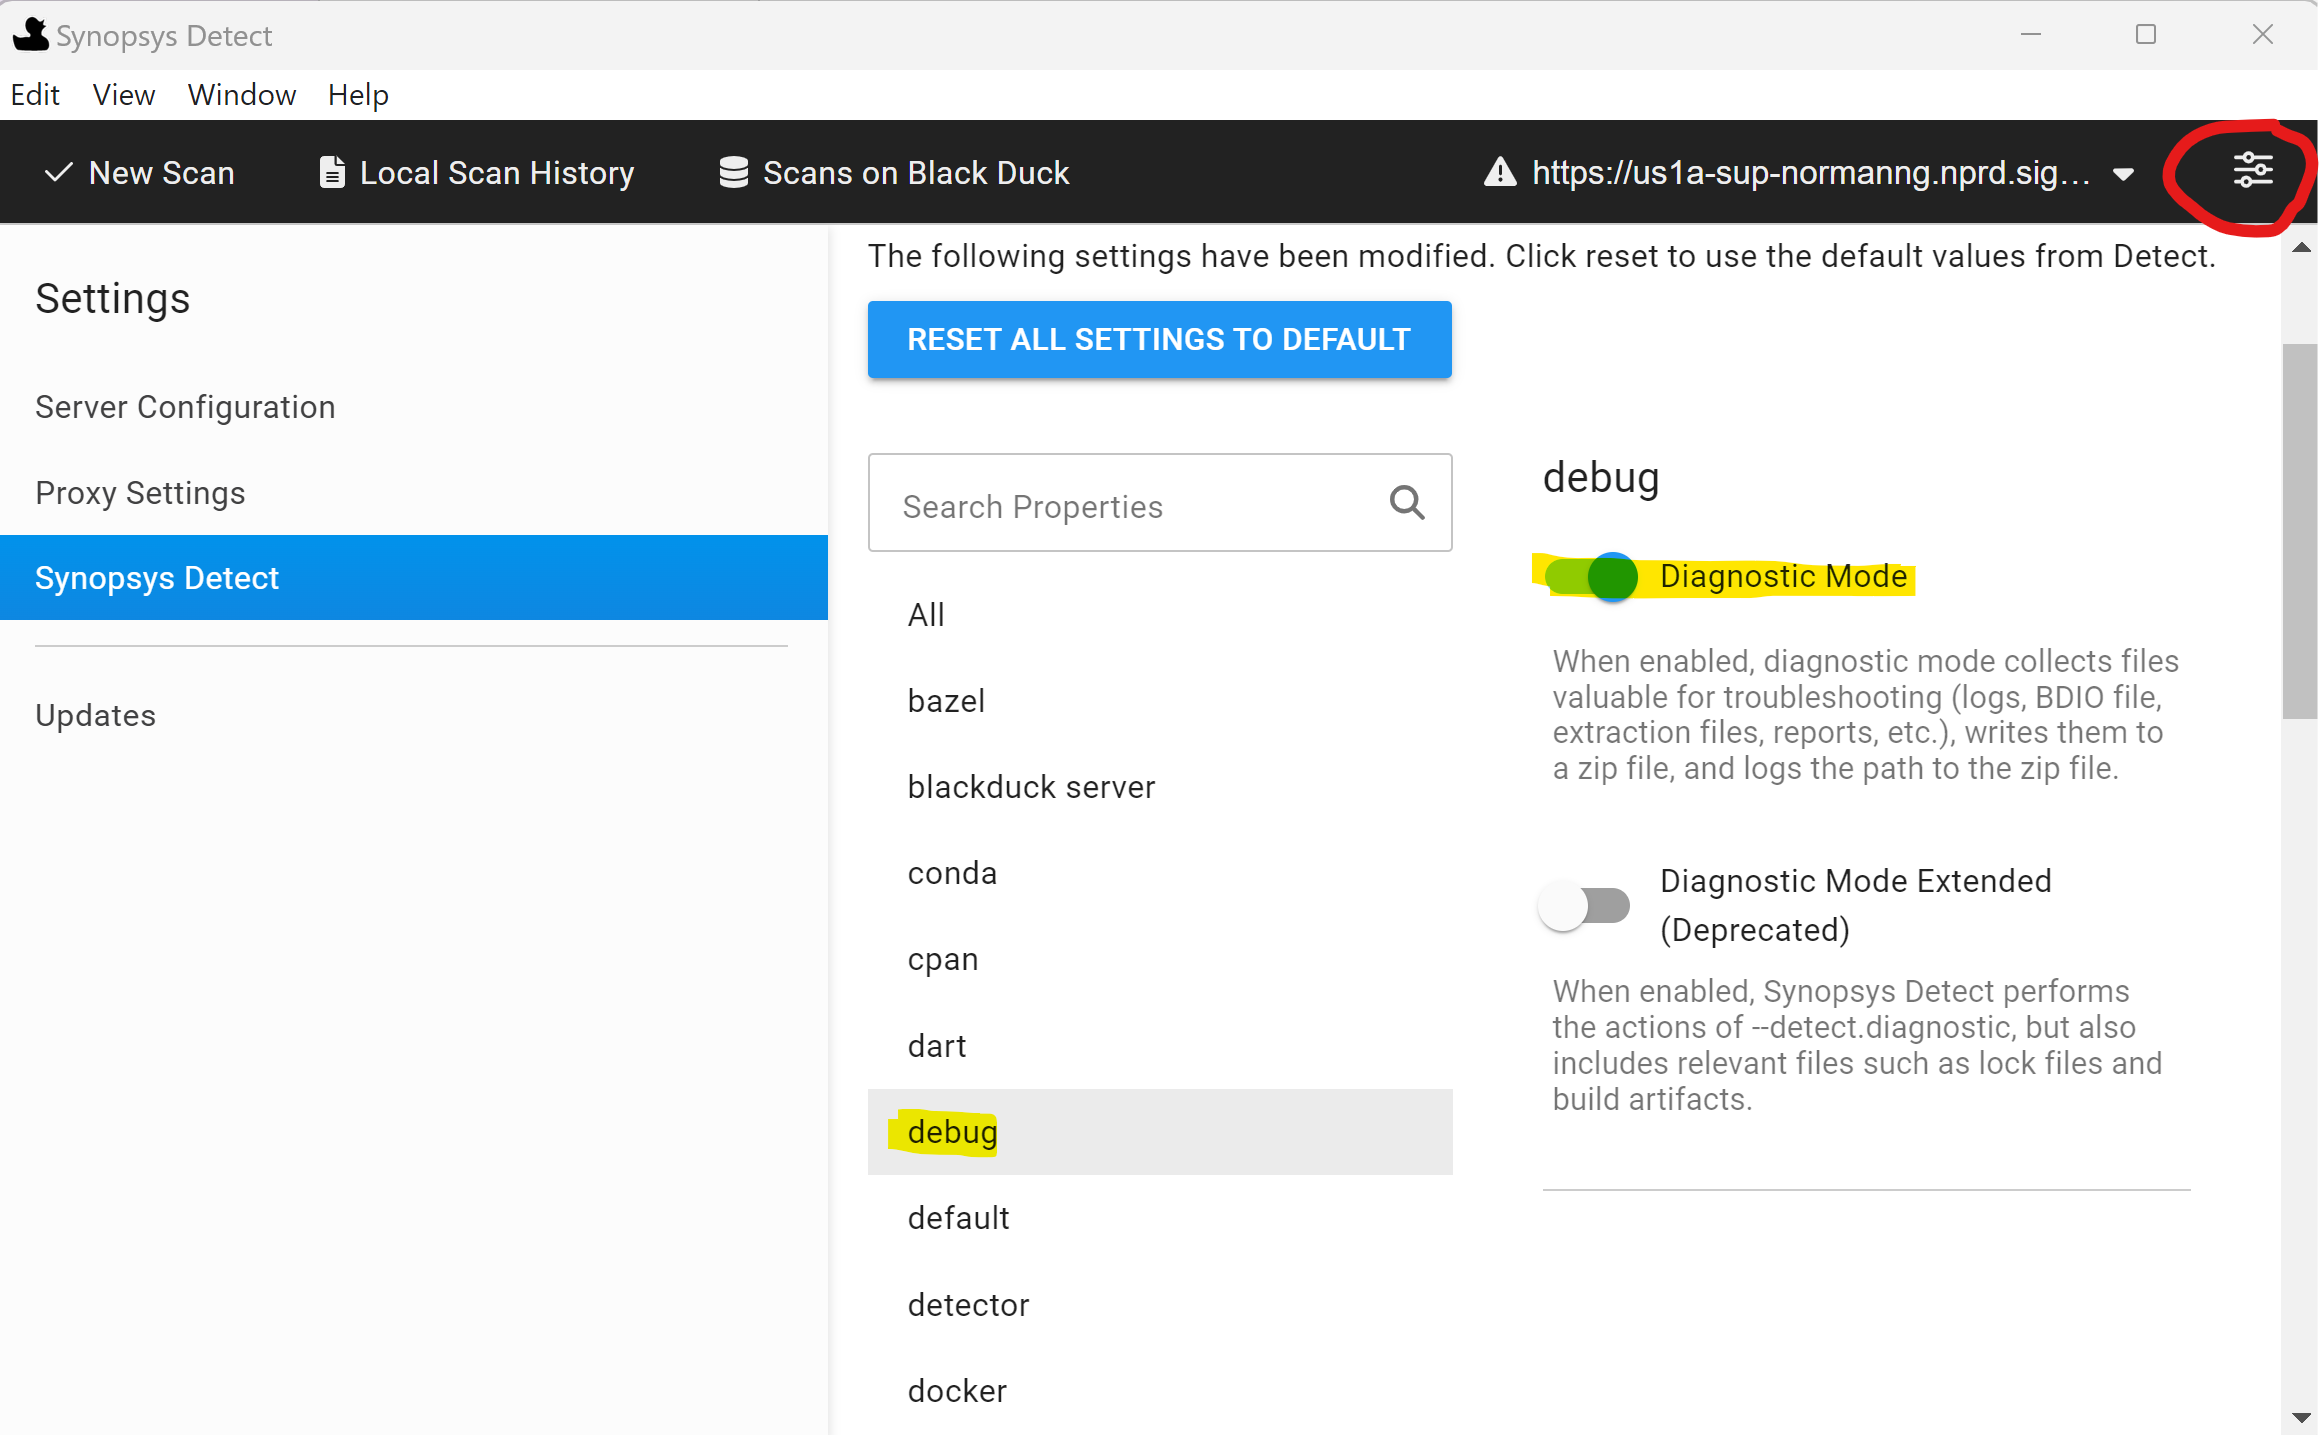Click the Synopsys Detect duck logo

point(30,34)
